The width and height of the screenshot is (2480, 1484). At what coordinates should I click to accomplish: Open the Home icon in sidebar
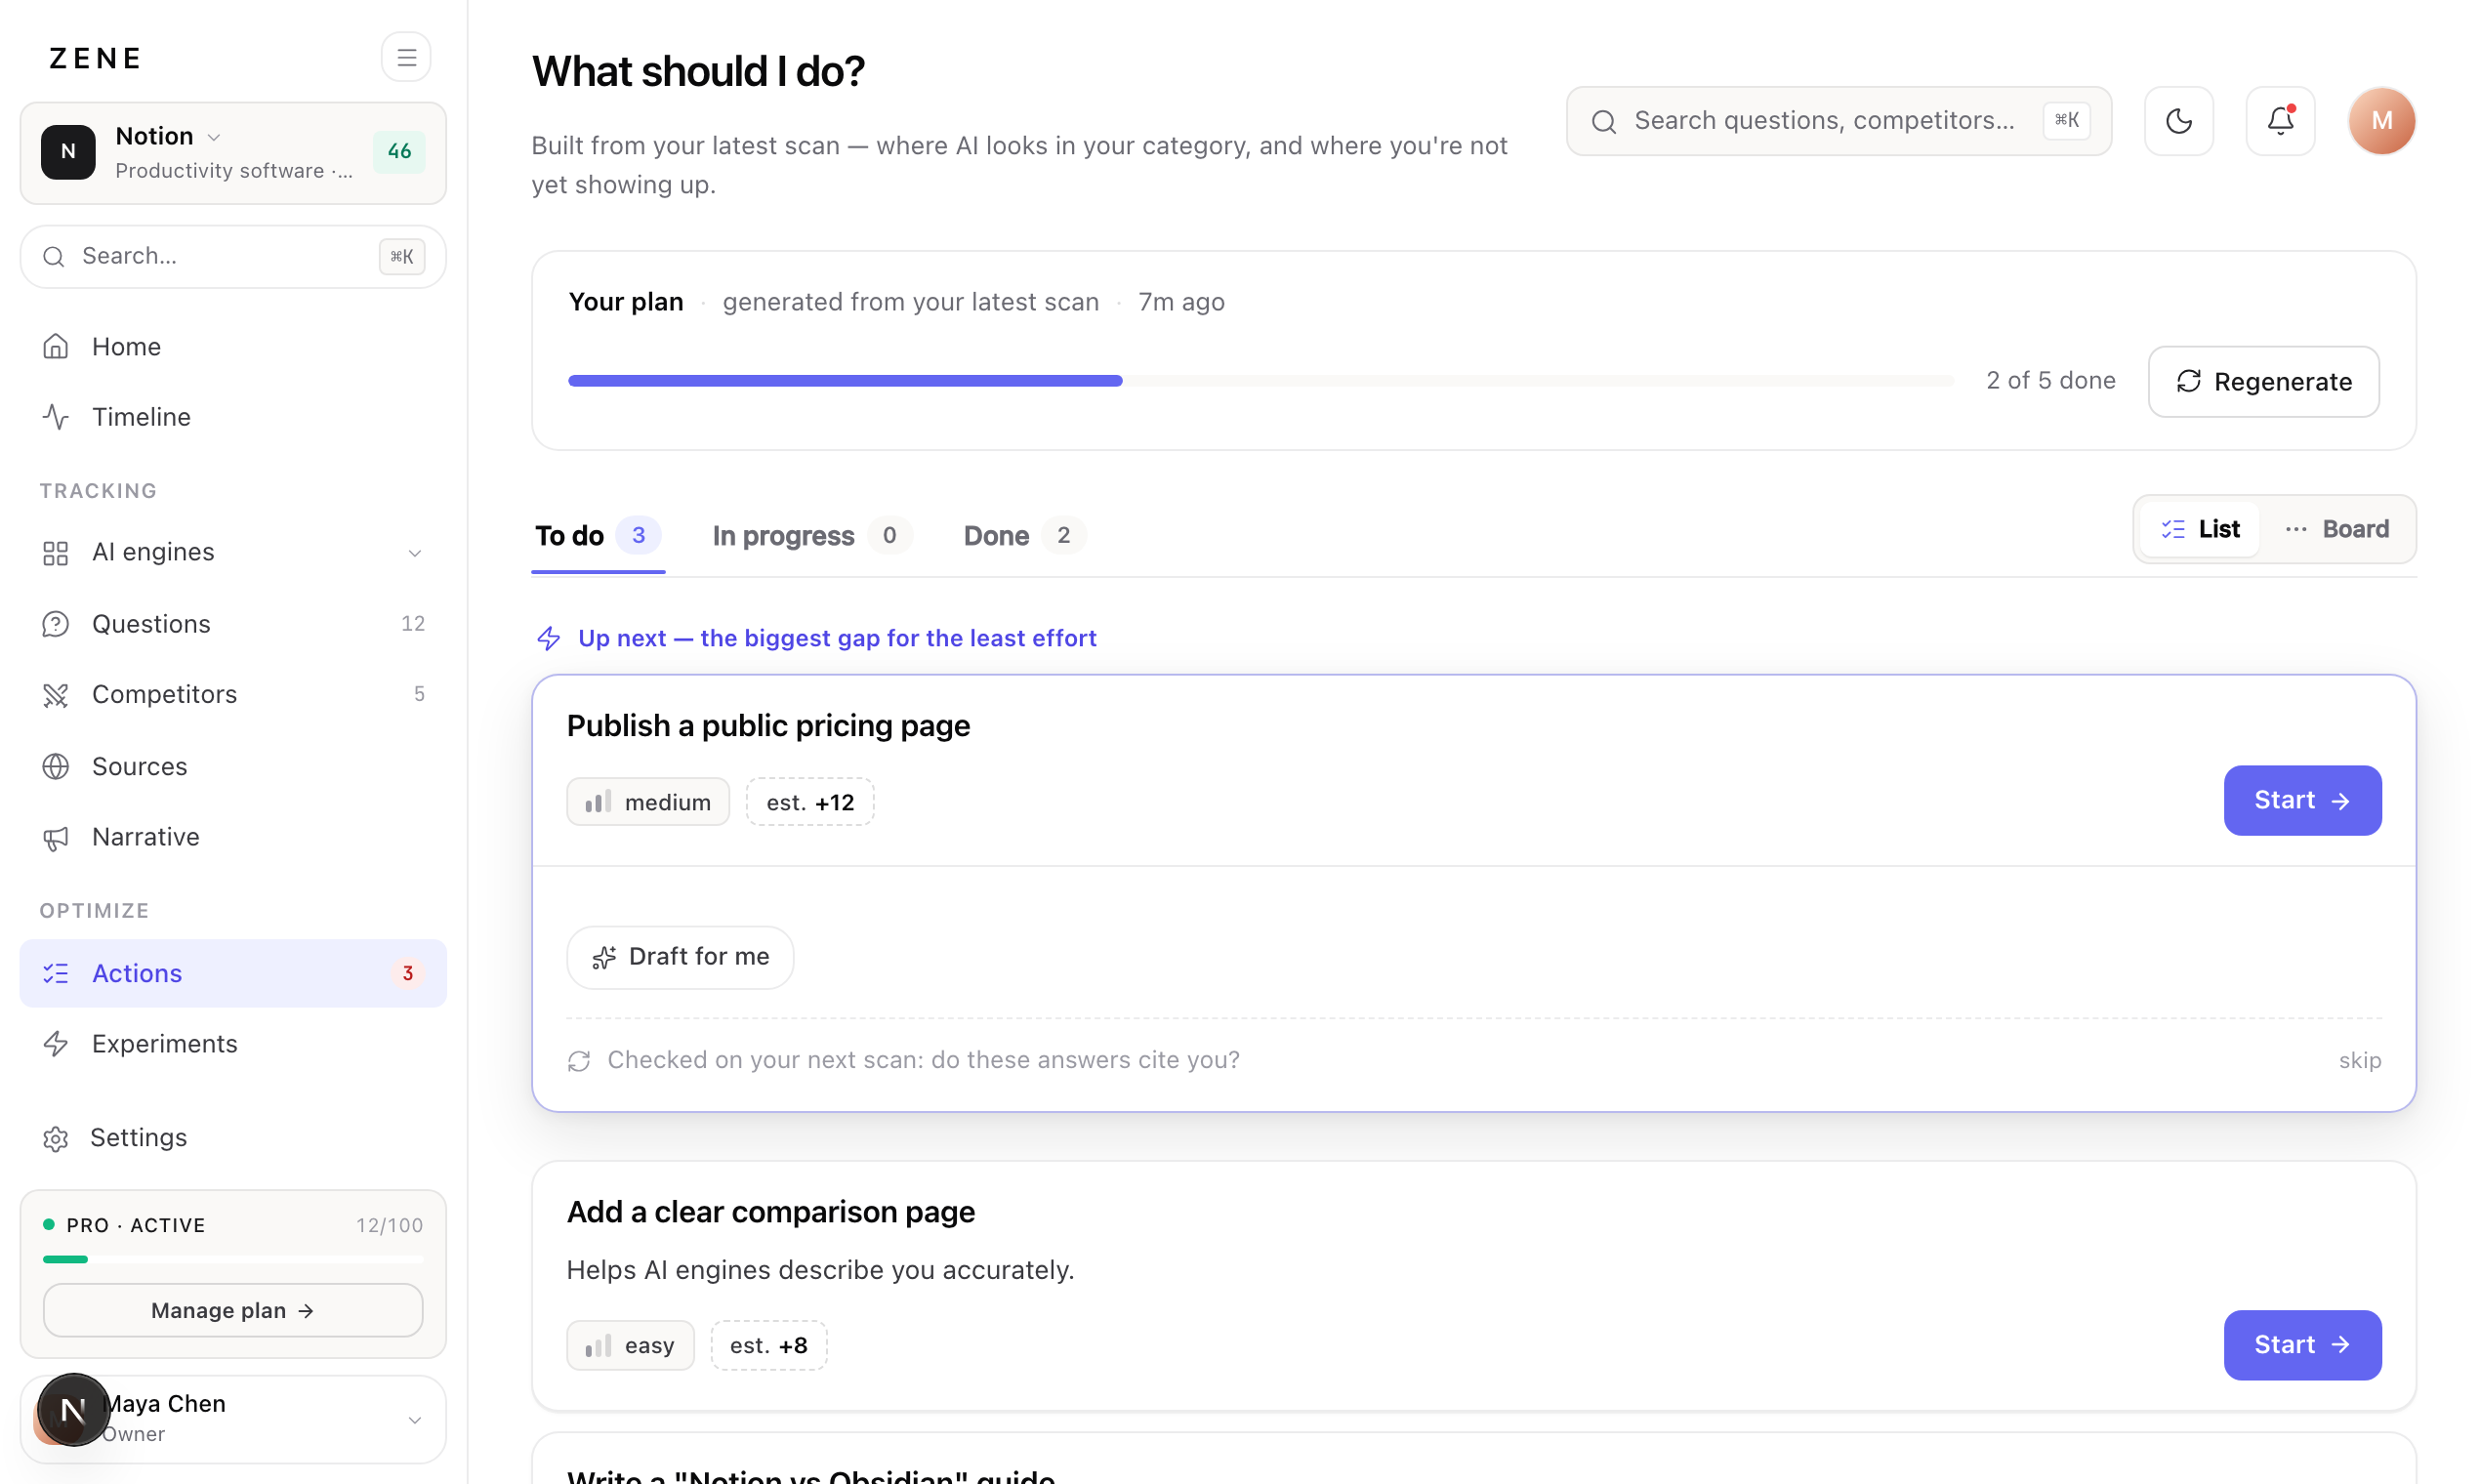56,346
